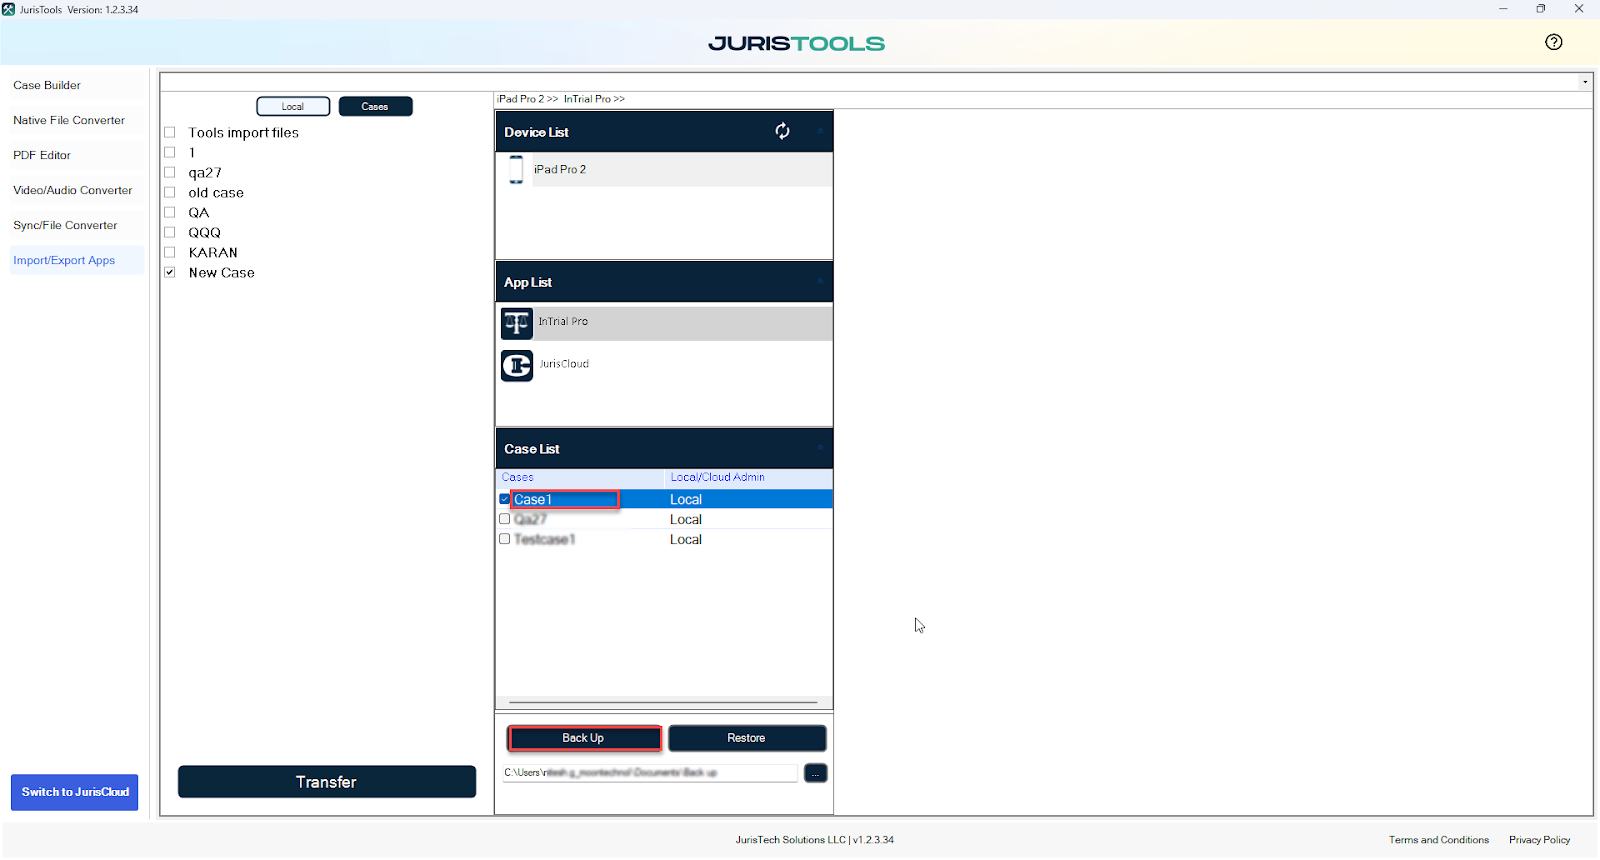Click the backup path input field
The image size is (1600, 860).
click(650, 773)
